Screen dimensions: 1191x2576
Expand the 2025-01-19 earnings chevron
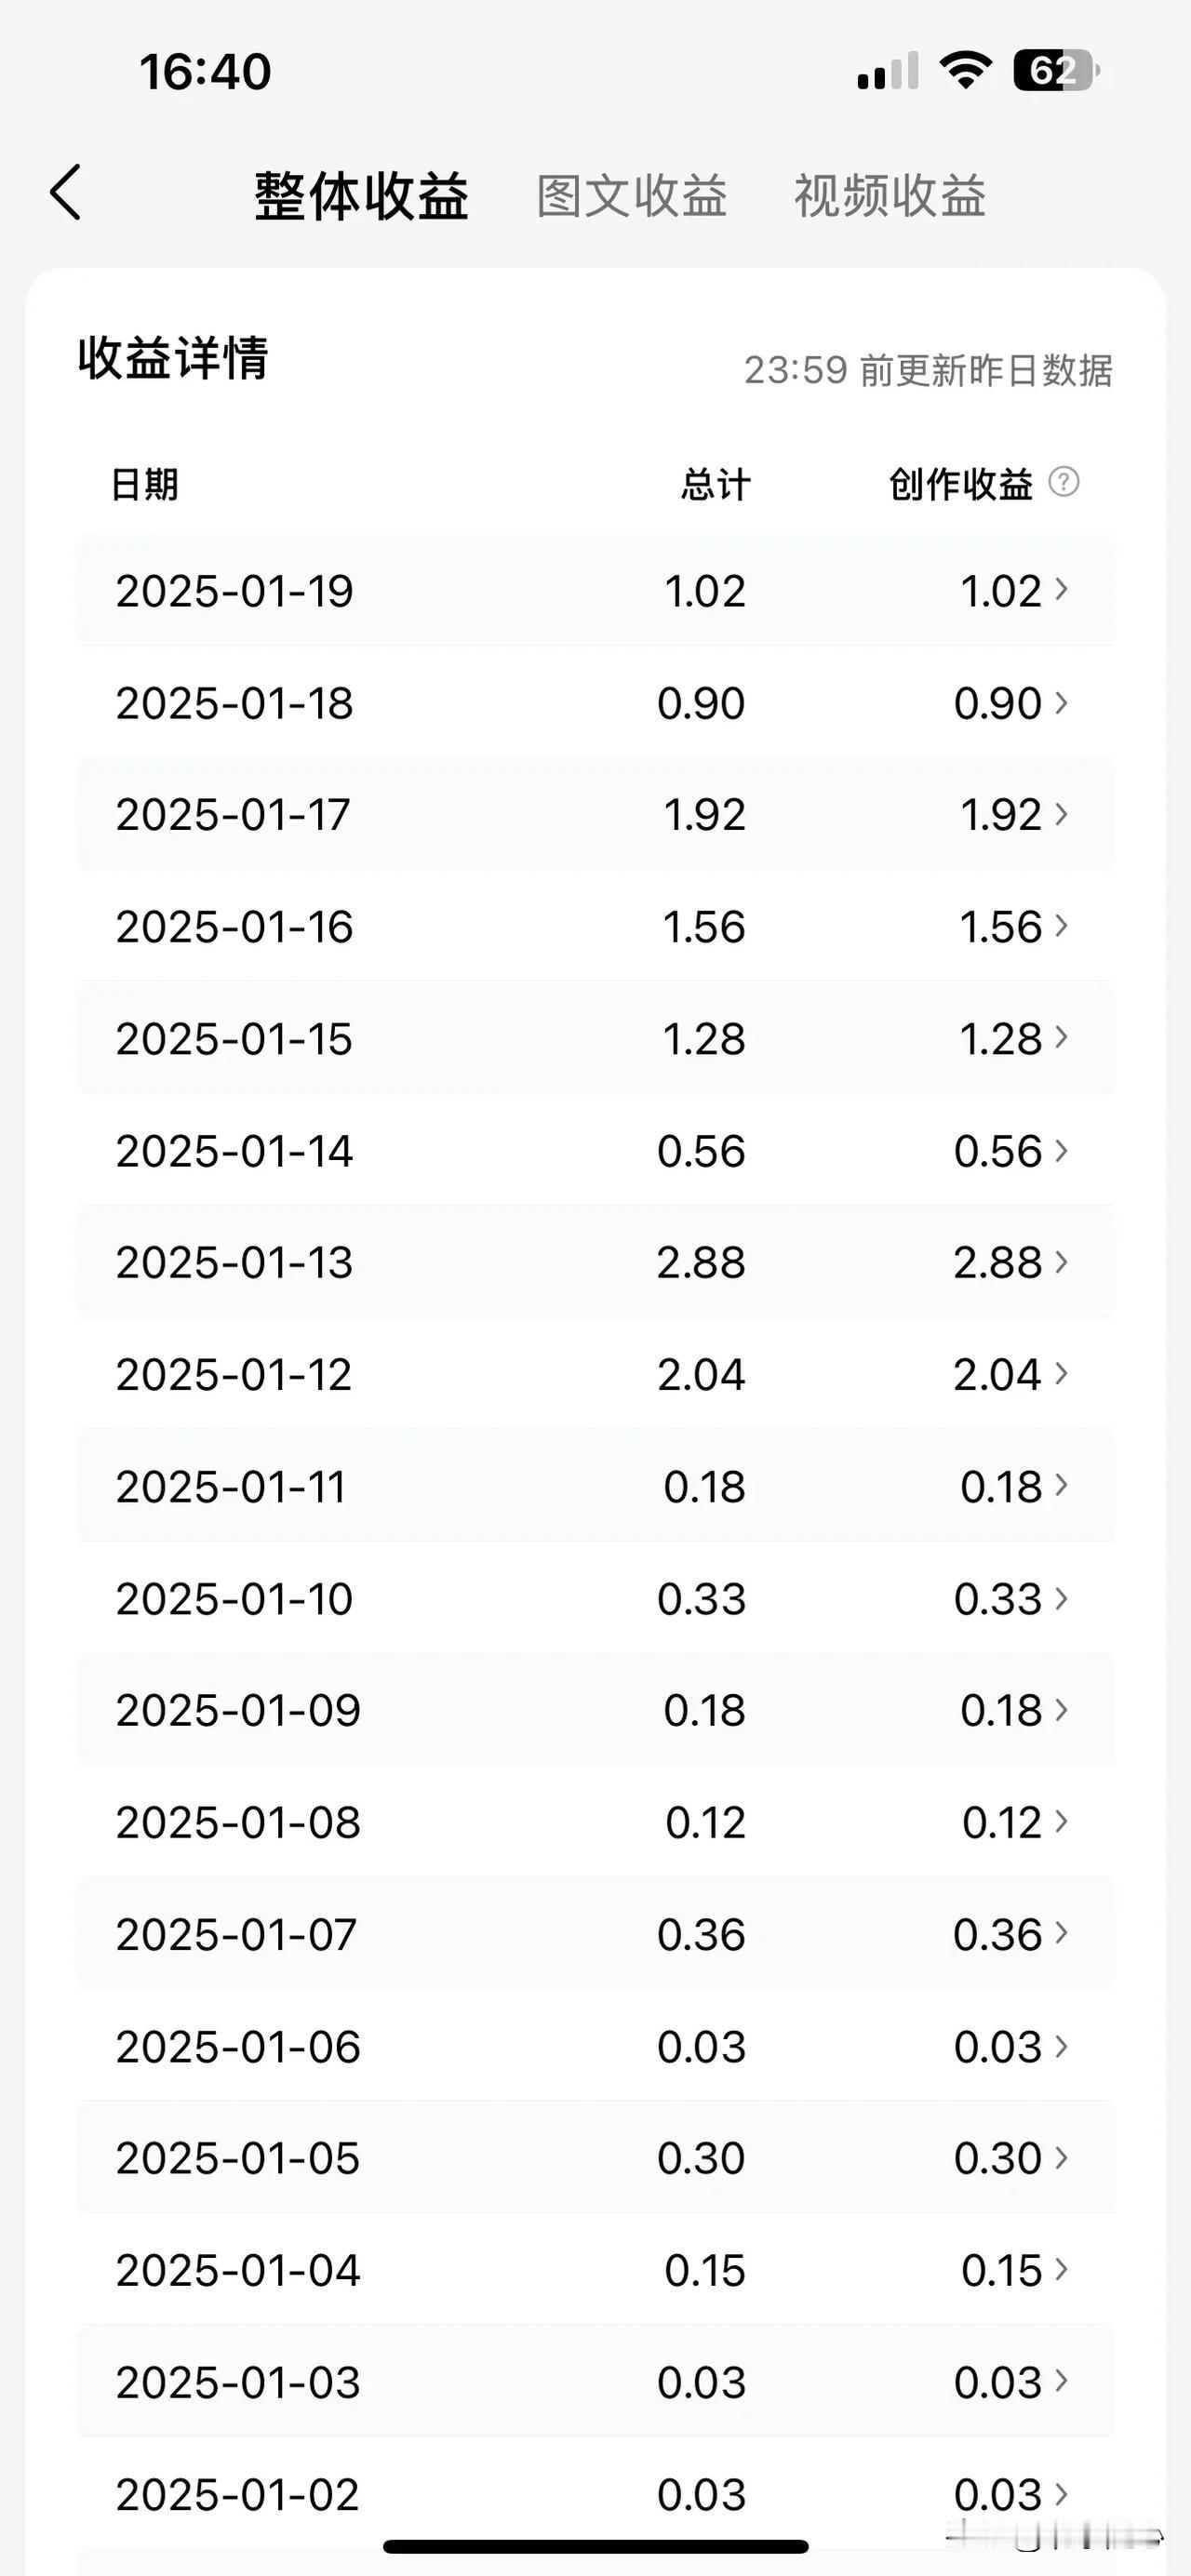tap(1061, 590)
